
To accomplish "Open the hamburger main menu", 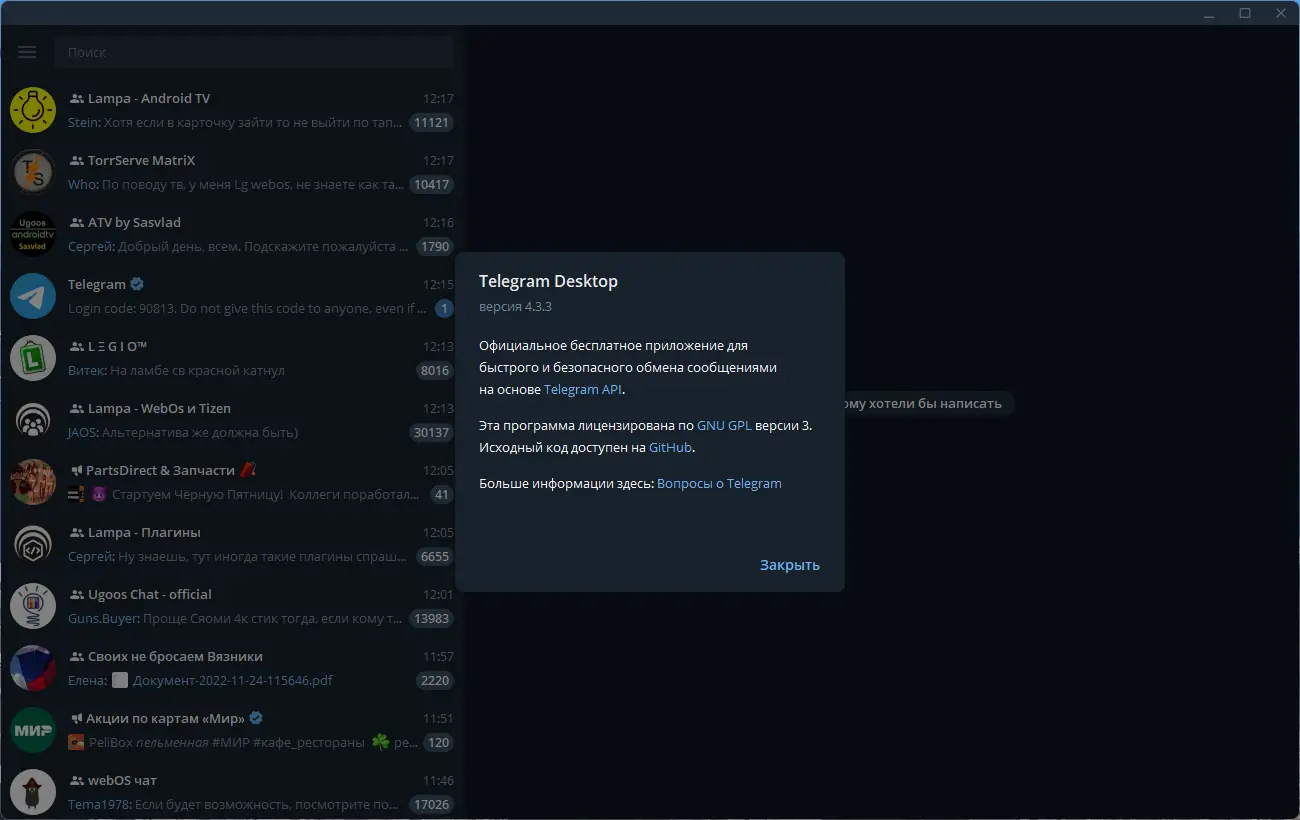I will 27,52.
